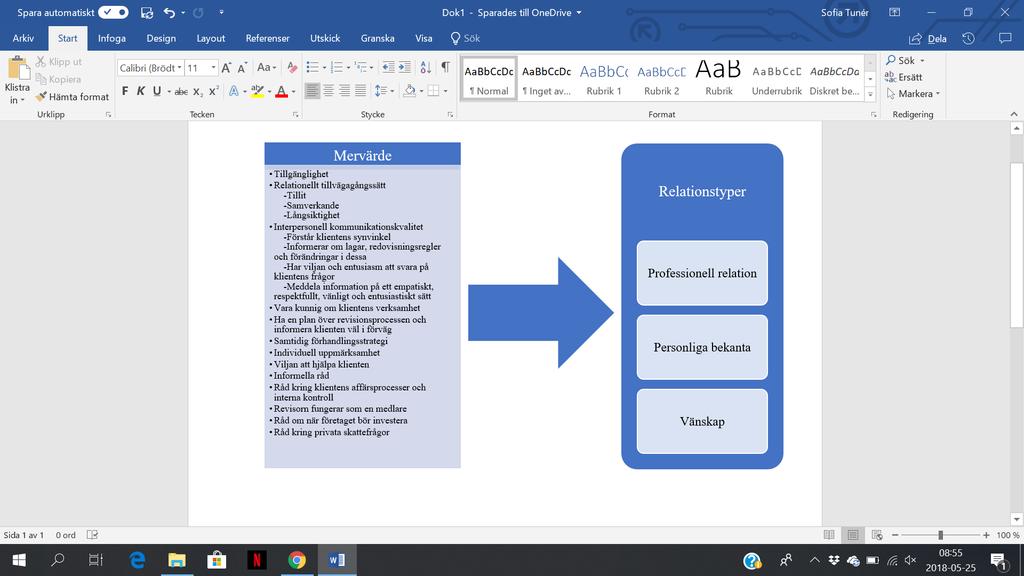This screenshot has width=1024, height=576.
Task: Undo the last action
Action: pos(169,12)
